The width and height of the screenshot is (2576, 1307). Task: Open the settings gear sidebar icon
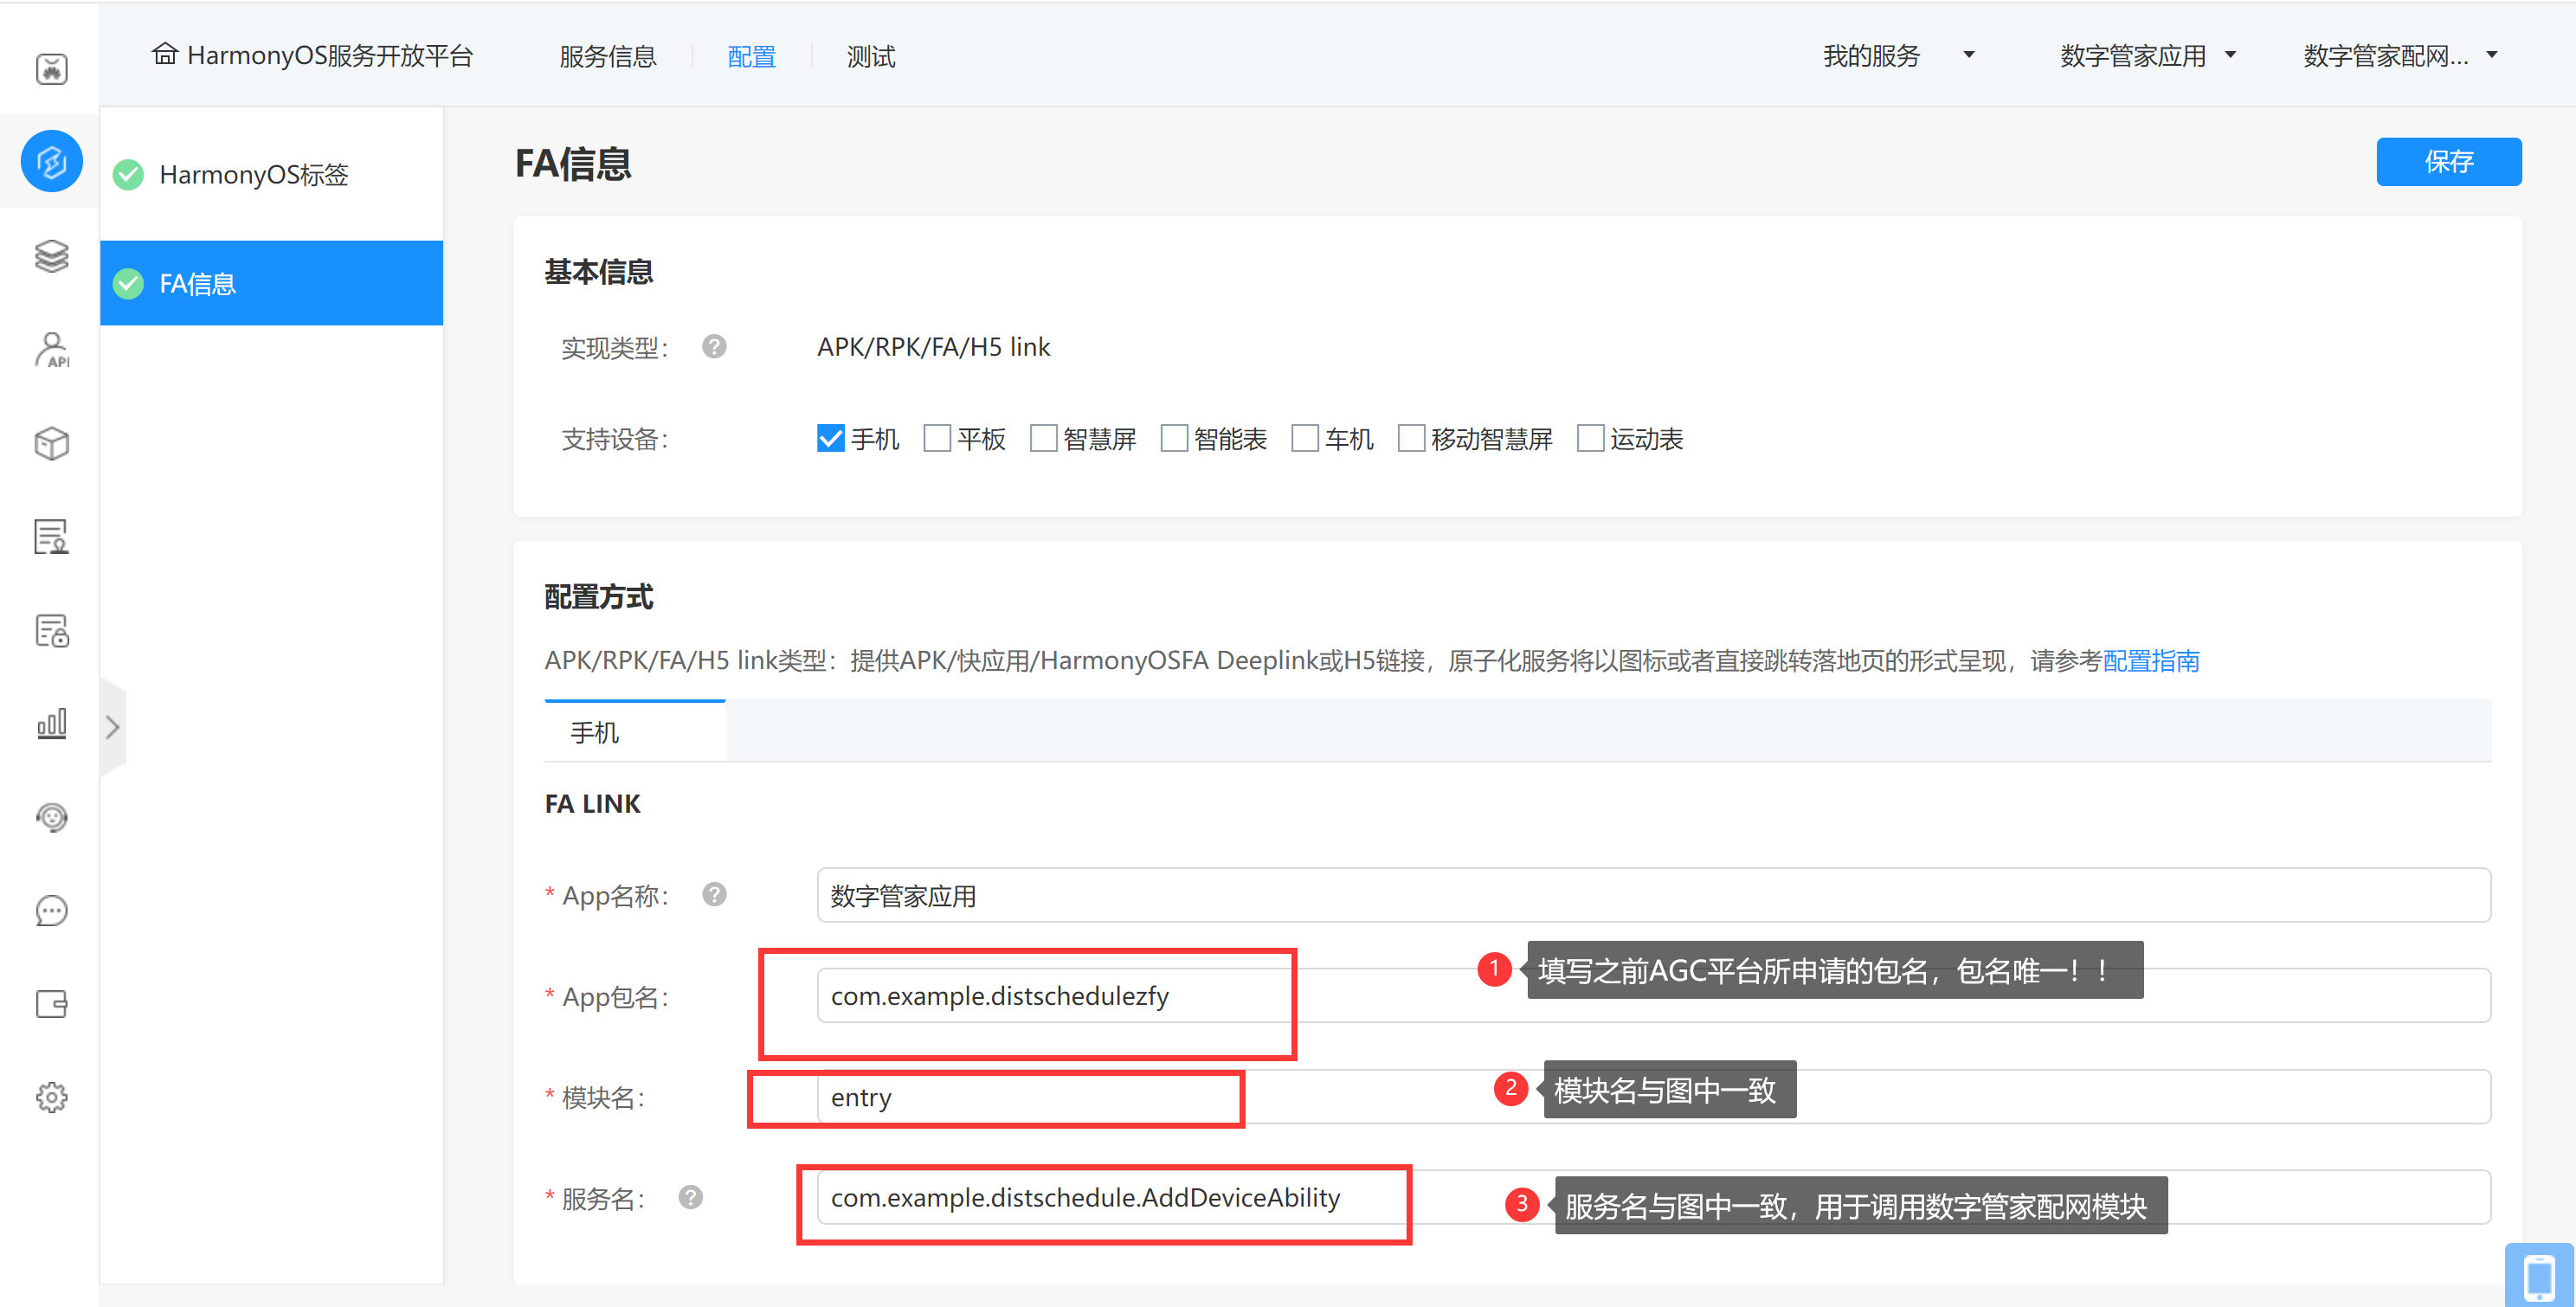(51, 1097)
